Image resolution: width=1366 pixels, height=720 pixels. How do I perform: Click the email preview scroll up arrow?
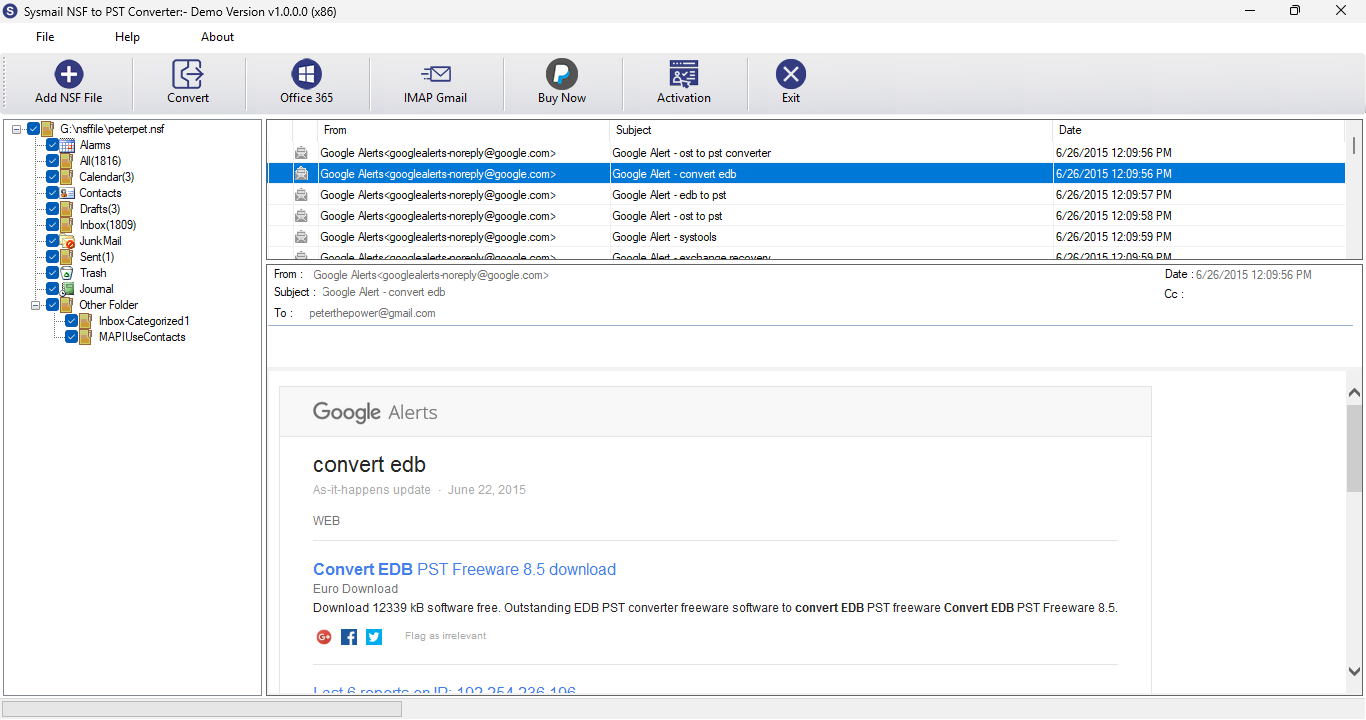click(1355, 393)
